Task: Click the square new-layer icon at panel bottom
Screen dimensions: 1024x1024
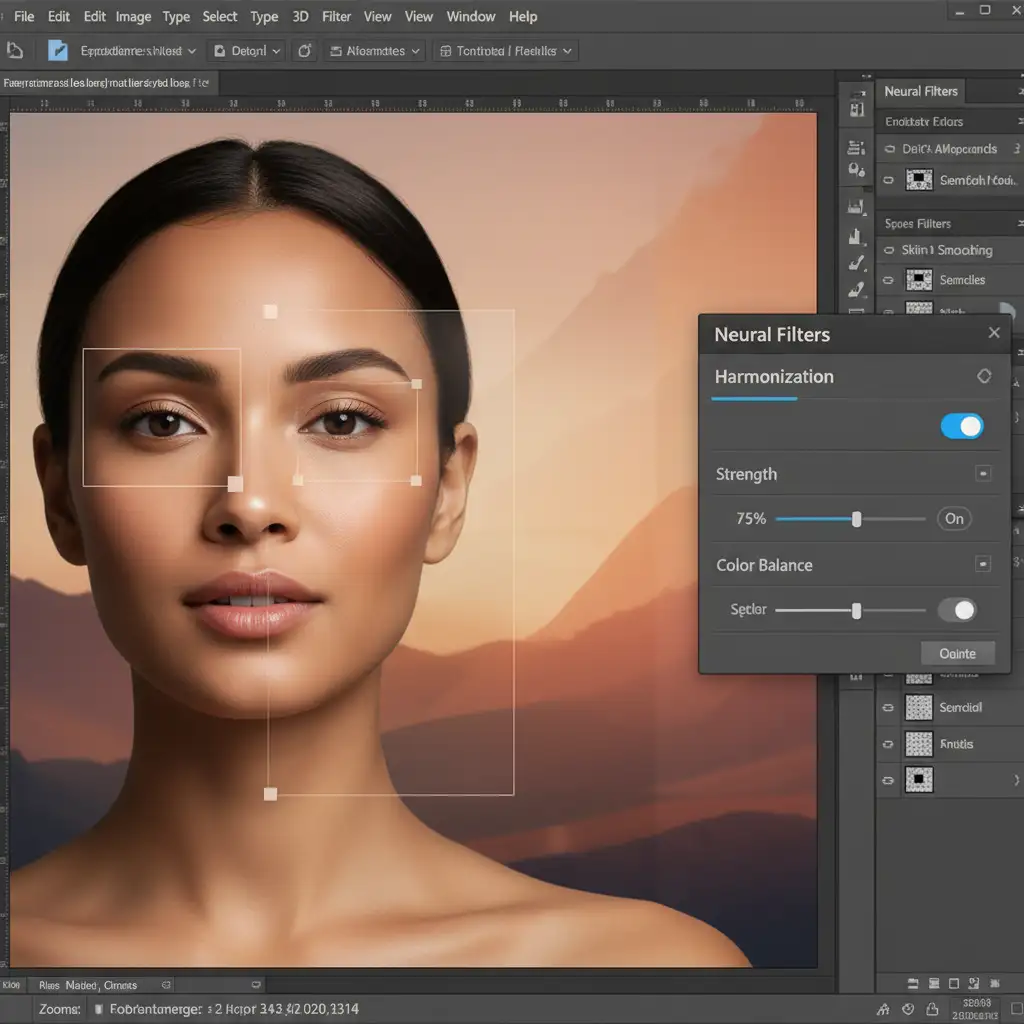Action: pyautogui.click(x=953, y=981)
